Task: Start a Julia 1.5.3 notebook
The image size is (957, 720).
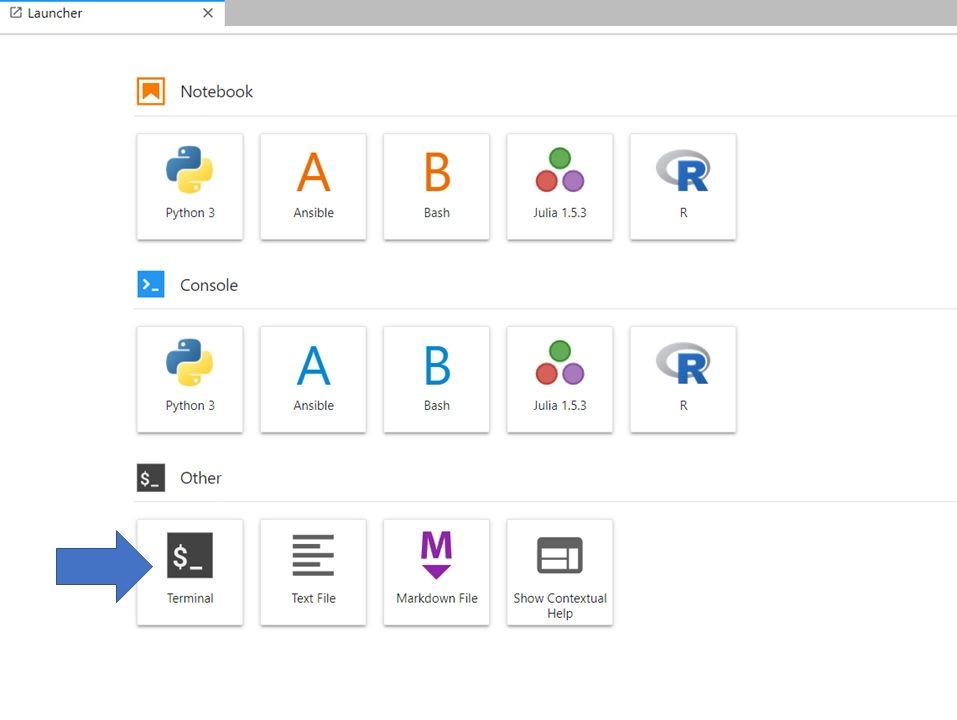Action: 560,187
